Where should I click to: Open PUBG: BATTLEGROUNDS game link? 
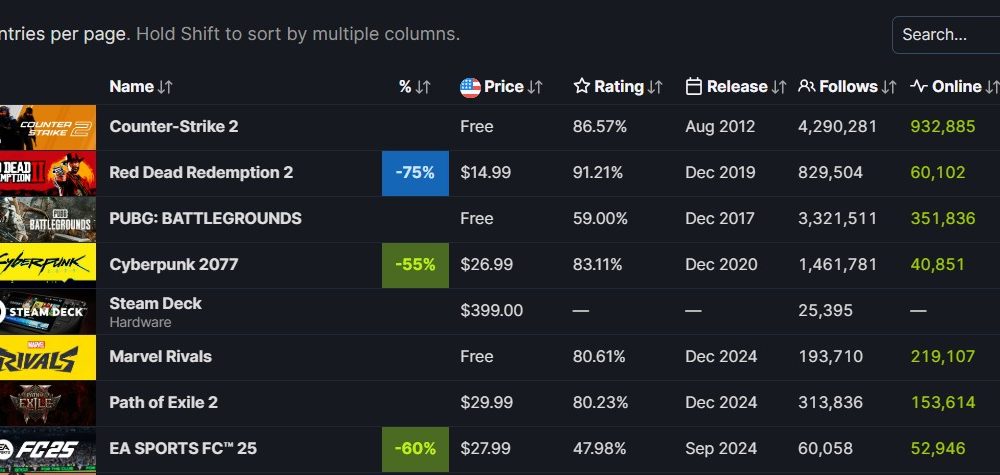point(205,218)
